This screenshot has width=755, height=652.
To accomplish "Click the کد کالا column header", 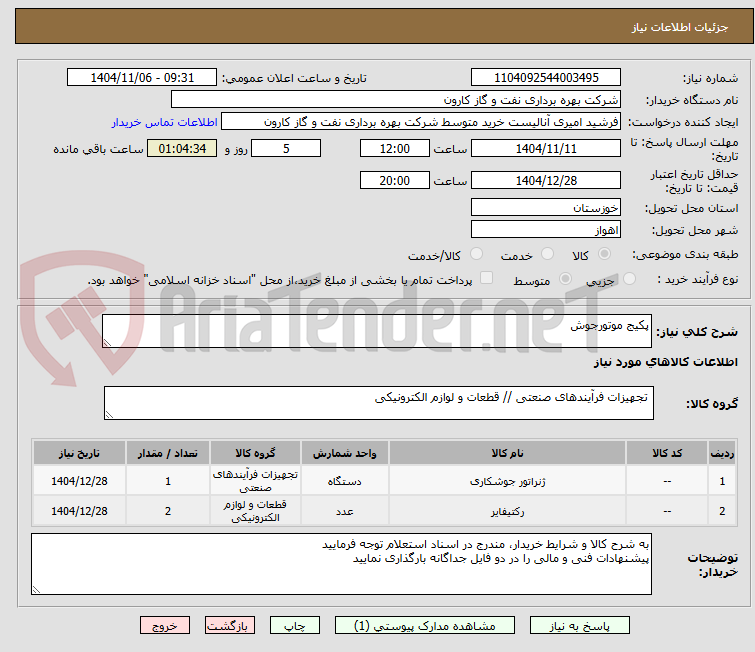I will click(x=667, y=453).
